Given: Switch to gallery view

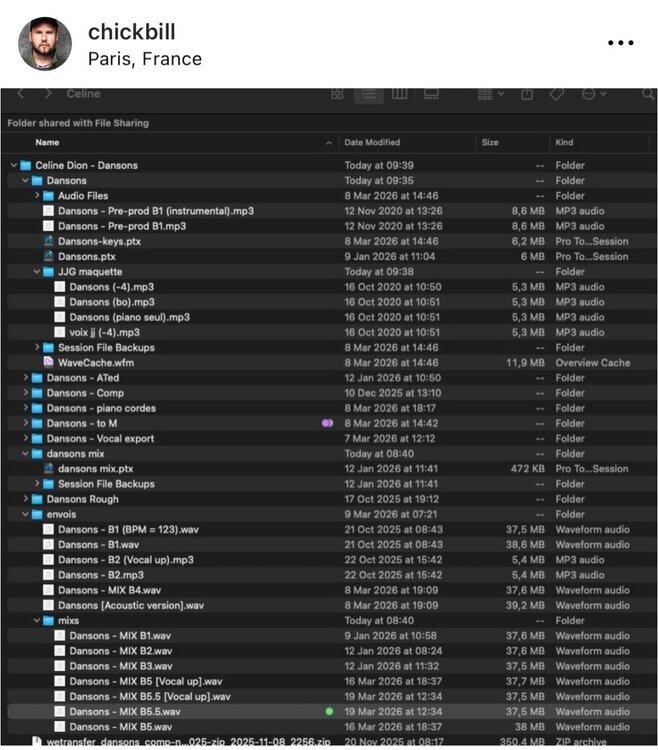Looking at the screenshot, I should pyautogui.click(x=431, y=94).
